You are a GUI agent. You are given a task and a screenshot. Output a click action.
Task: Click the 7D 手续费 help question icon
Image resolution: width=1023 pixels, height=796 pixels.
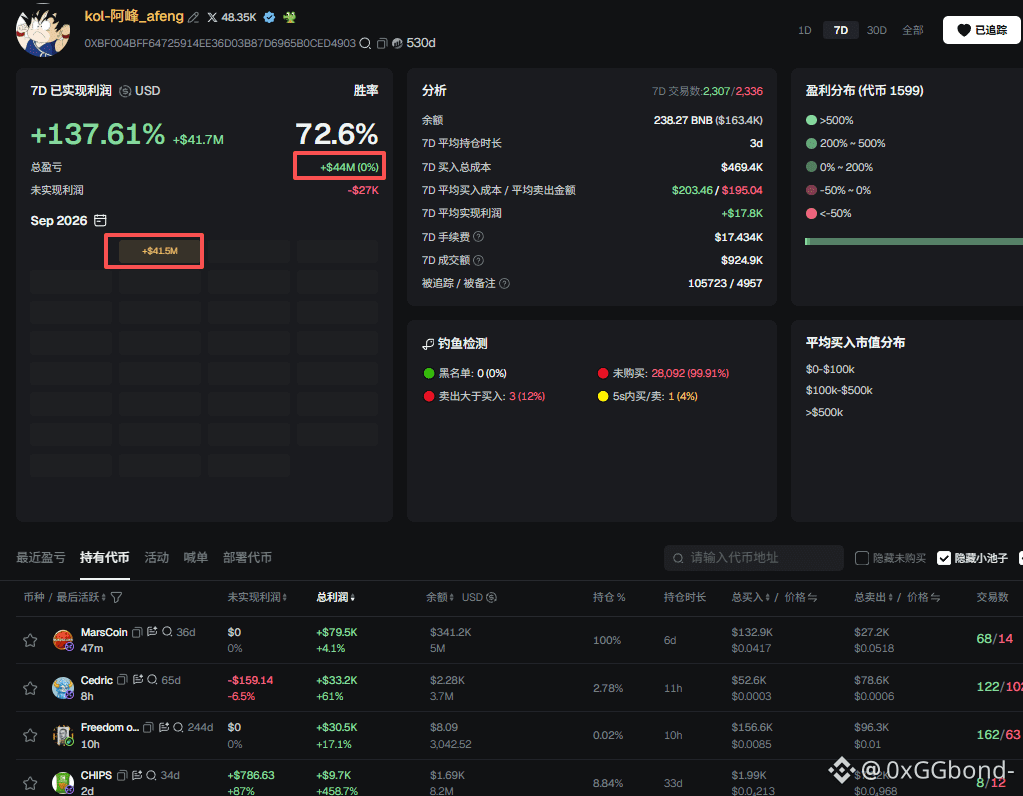click(478, 237)
